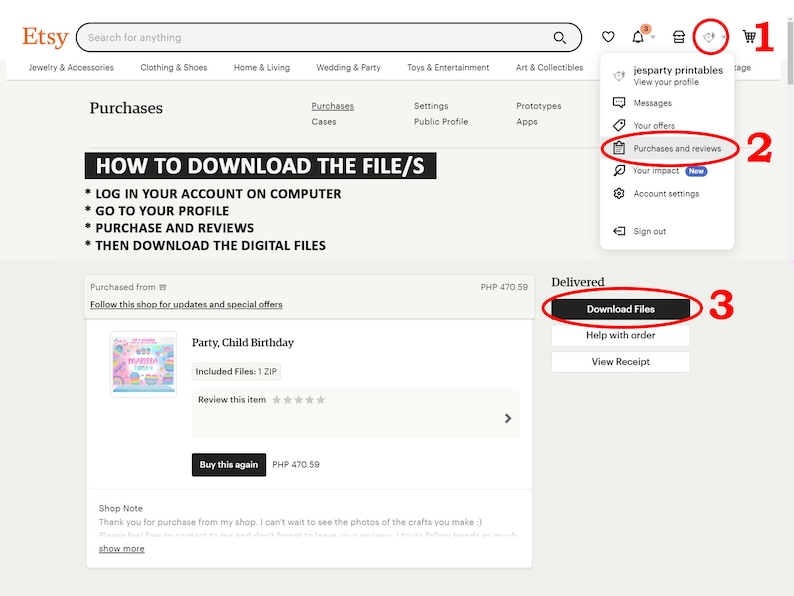Go to Cases link
This screenshot has height=596, width=794.
tap(324, 122)
